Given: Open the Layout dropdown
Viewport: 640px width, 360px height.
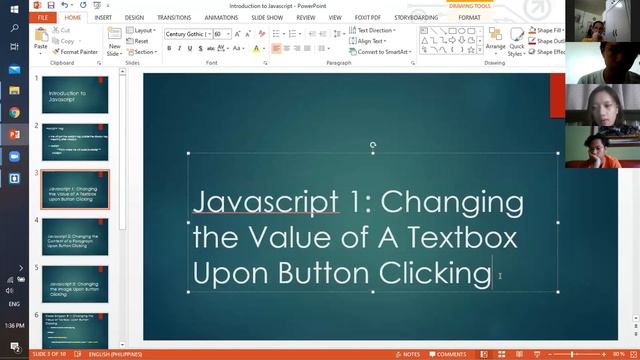Looking at the screenshot, I should pos(141,30).
